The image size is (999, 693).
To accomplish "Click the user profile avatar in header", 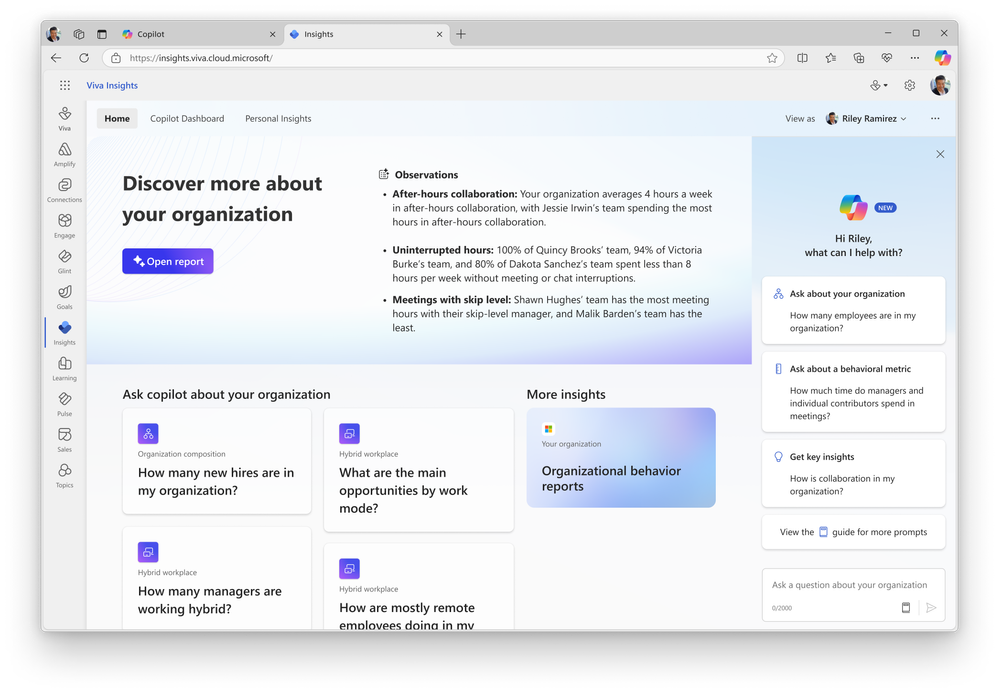I will point(940,85).
